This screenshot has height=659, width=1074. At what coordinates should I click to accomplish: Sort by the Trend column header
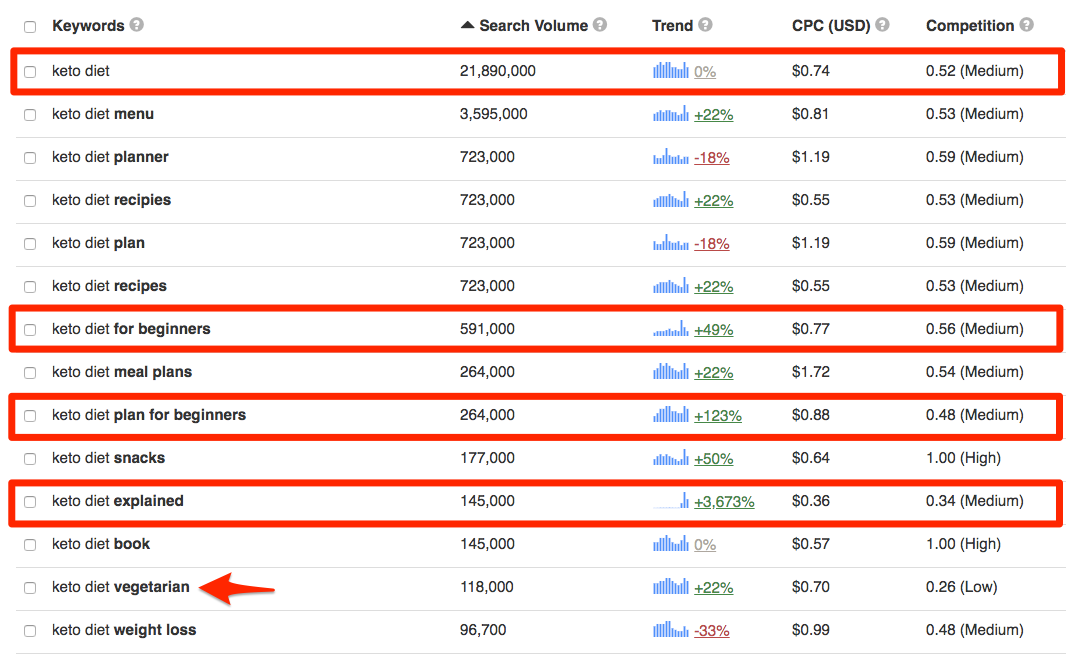672,25
